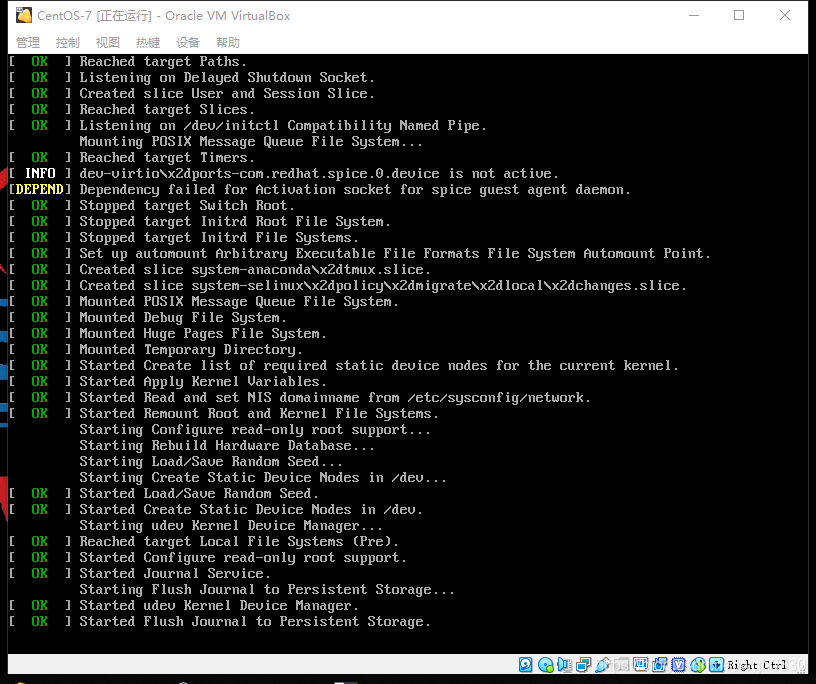Click 'Stopped target Initrd File Systems.' line

[x=219, y=238]
